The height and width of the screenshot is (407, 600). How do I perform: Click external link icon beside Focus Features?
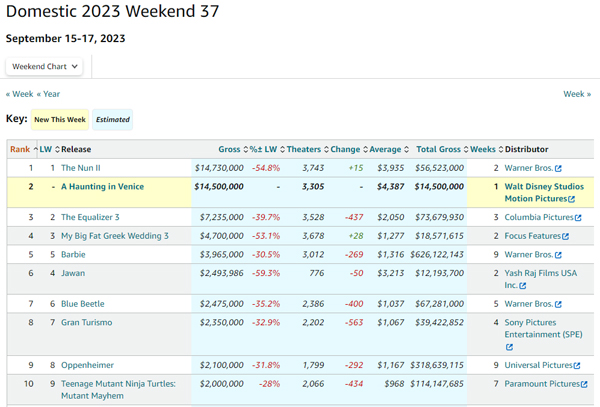point(566,236)
